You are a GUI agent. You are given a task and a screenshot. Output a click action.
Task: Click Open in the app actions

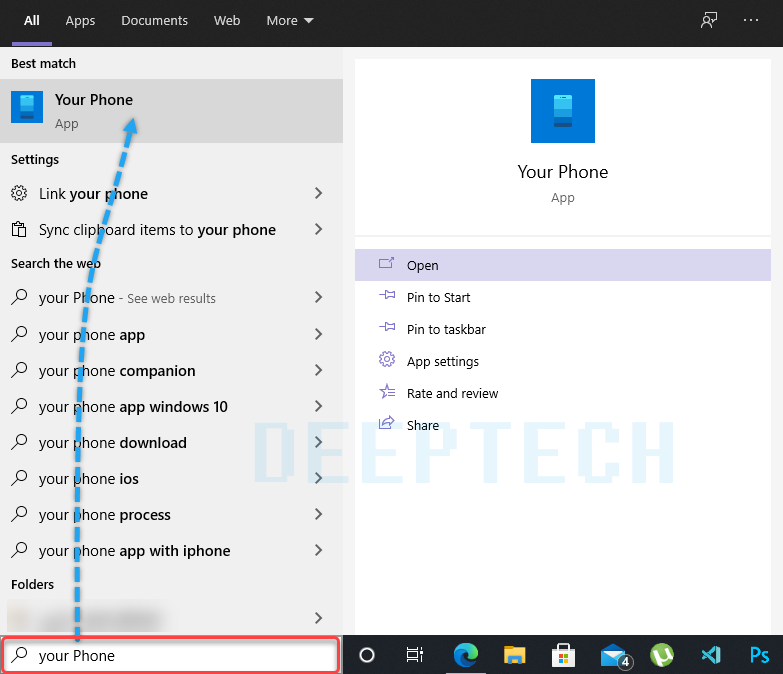click(x=563, y=265)
